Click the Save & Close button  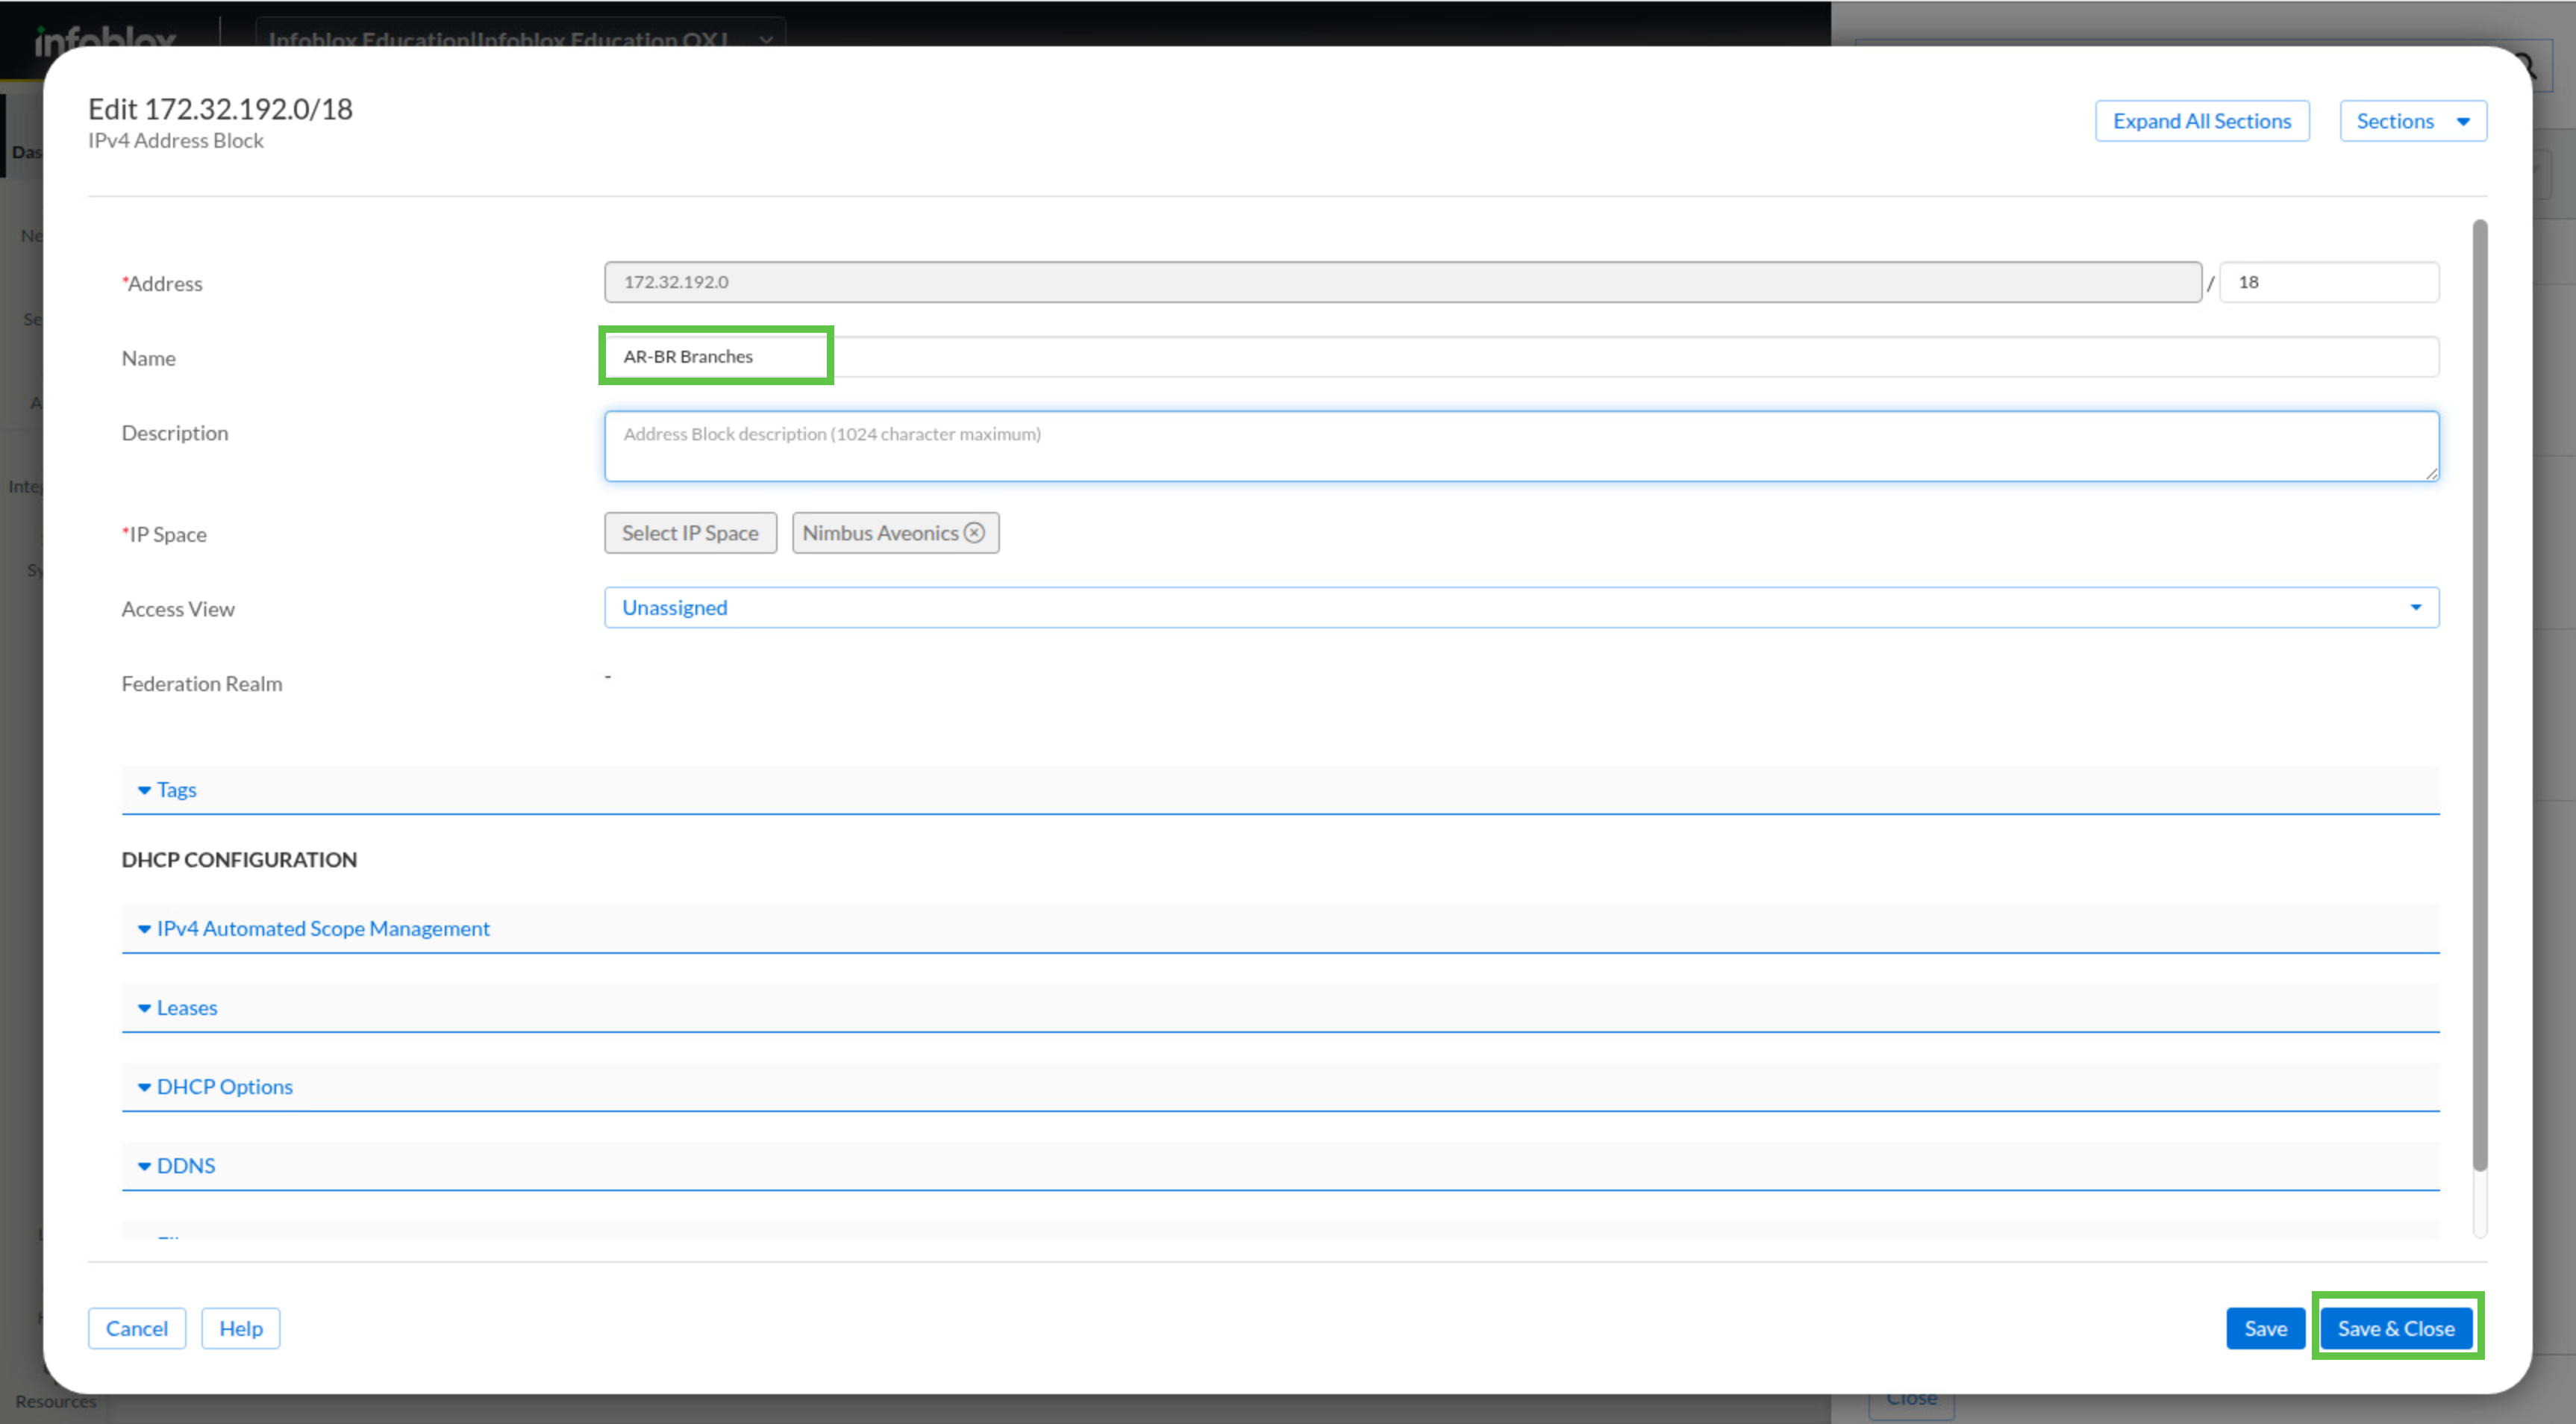point(2395,1328)
